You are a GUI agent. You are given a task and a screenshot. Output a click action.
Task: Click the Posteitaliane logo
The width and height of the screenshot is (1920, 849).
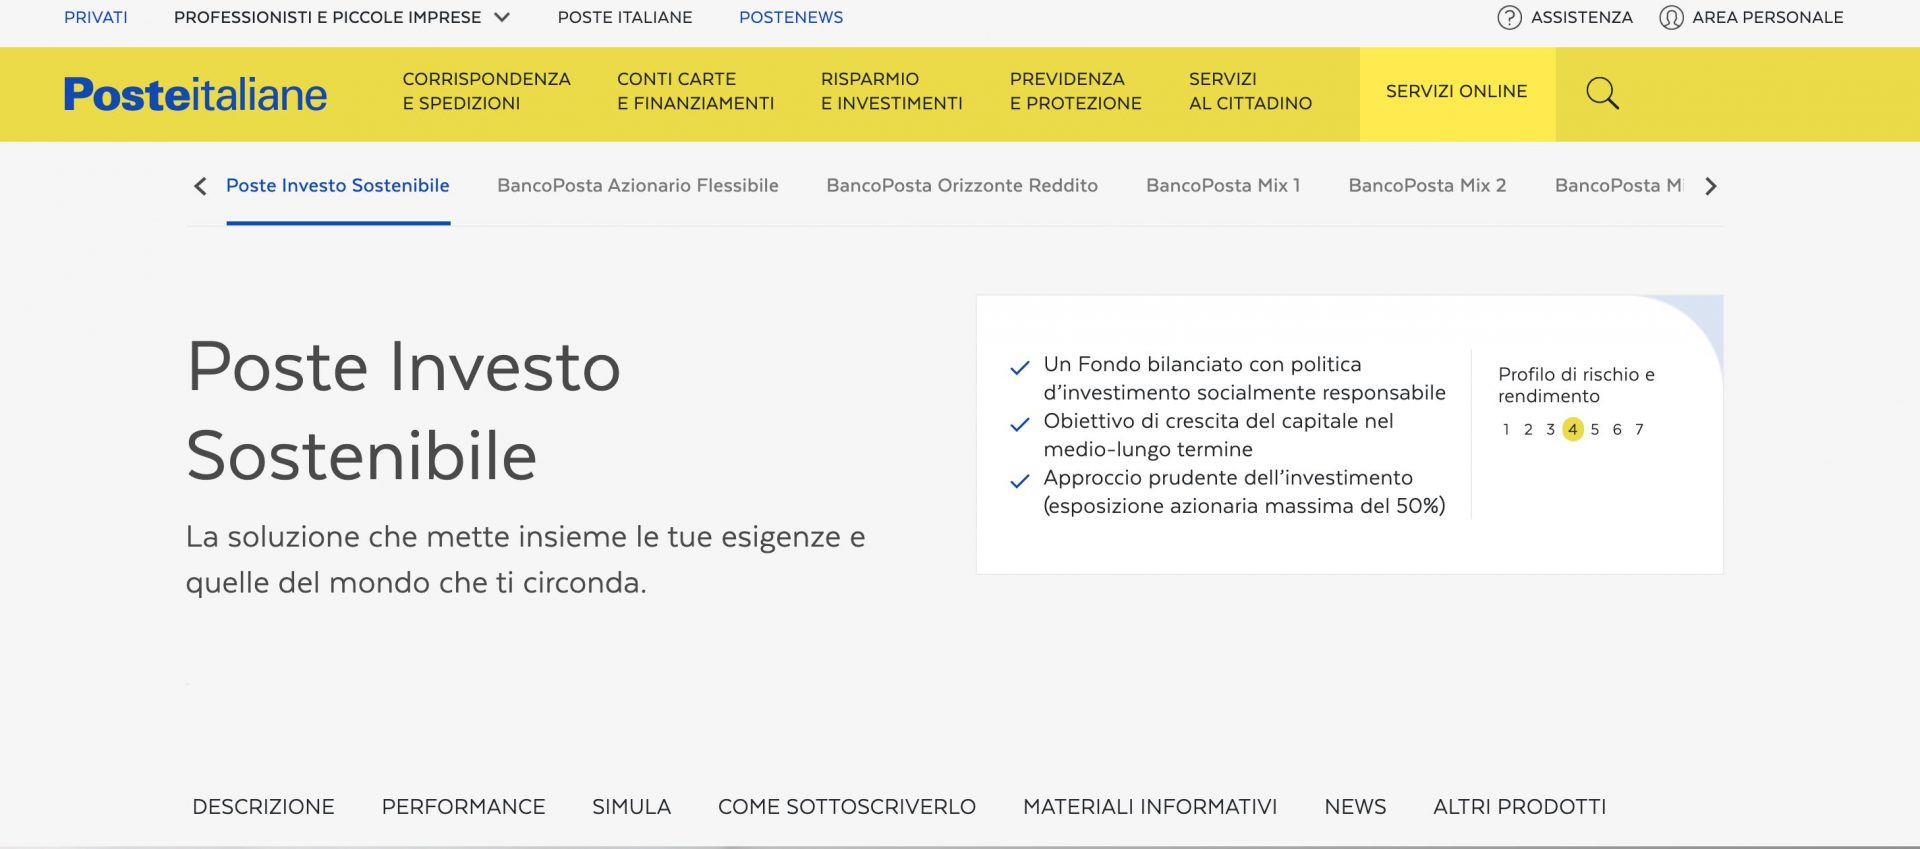tap(195, 94)
